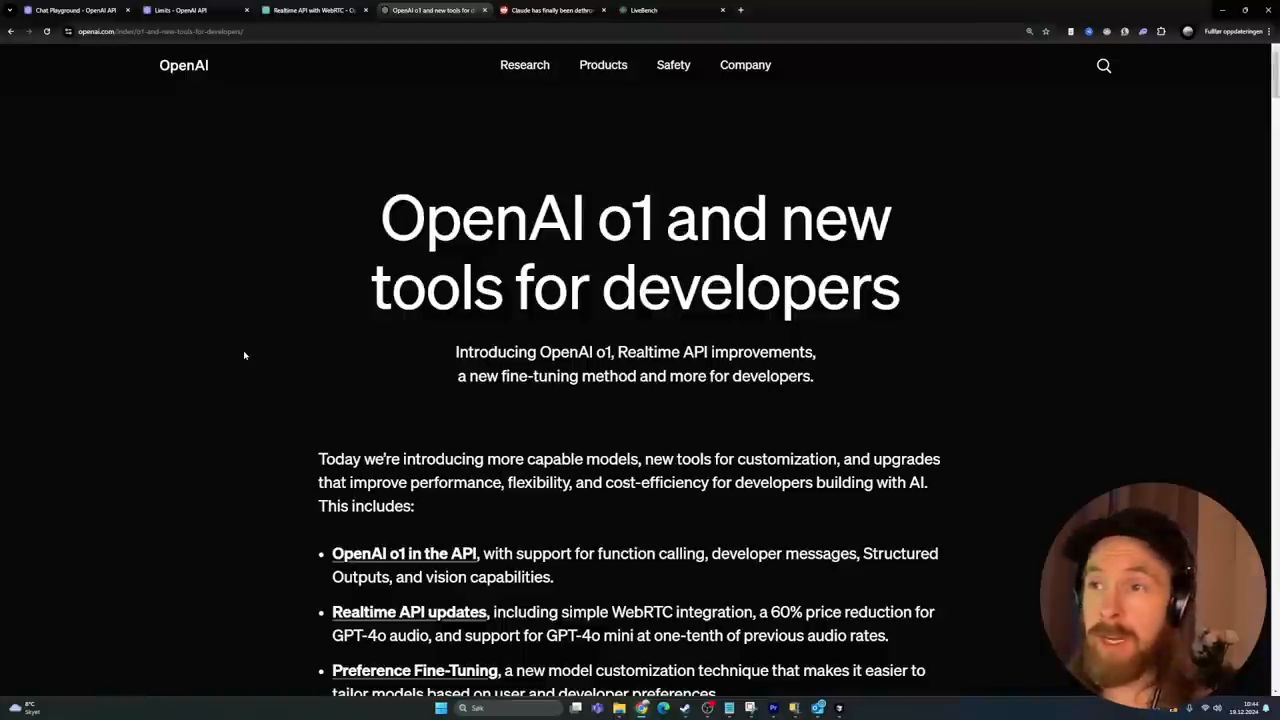Image resolution: width=1280 pixels, height=720 pixels.
Task: Open Microsoft Edge from taskbar
Action: 663,708
